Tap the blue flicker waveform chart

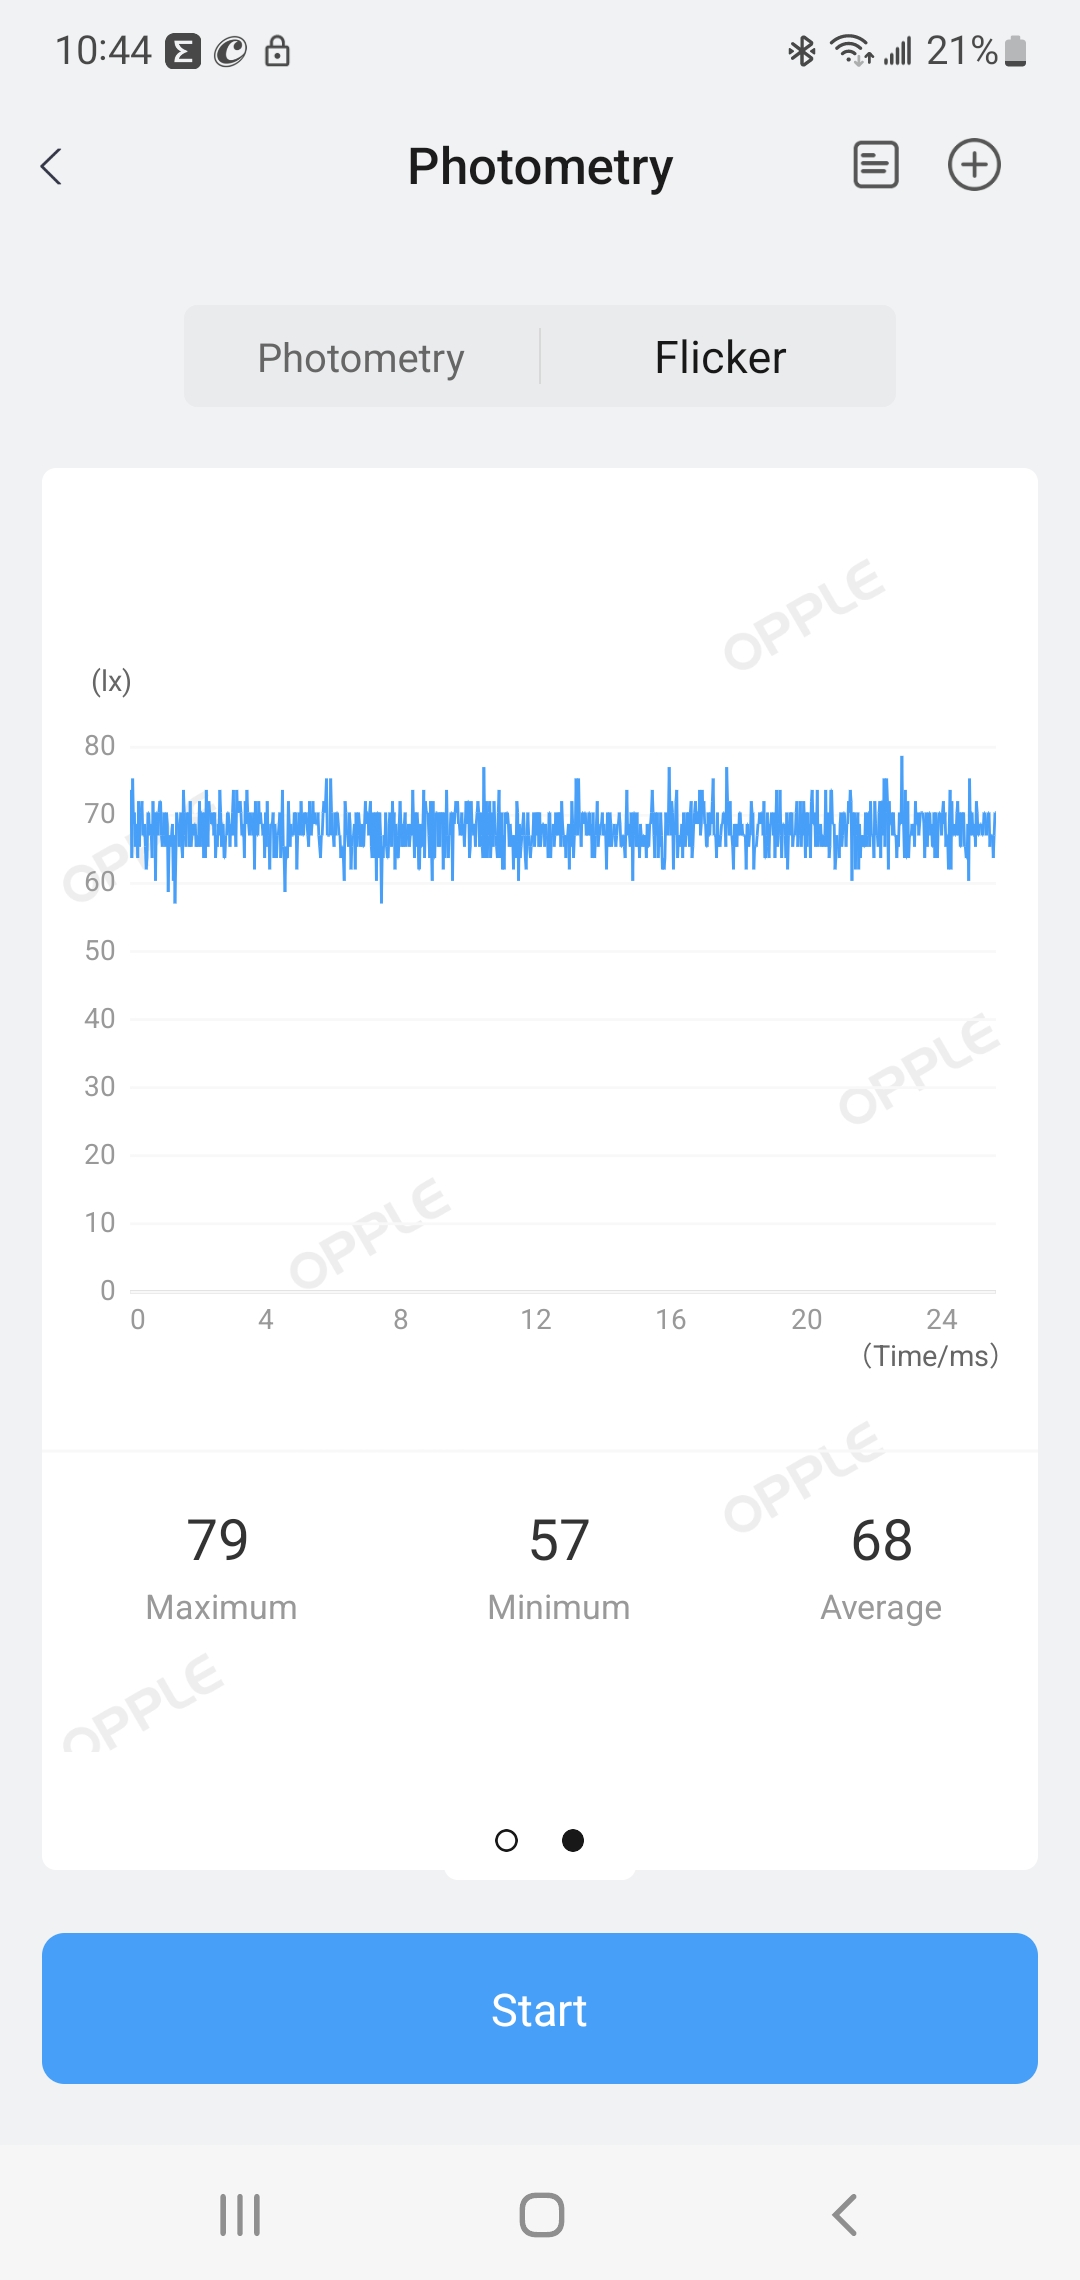coord(562,832)
